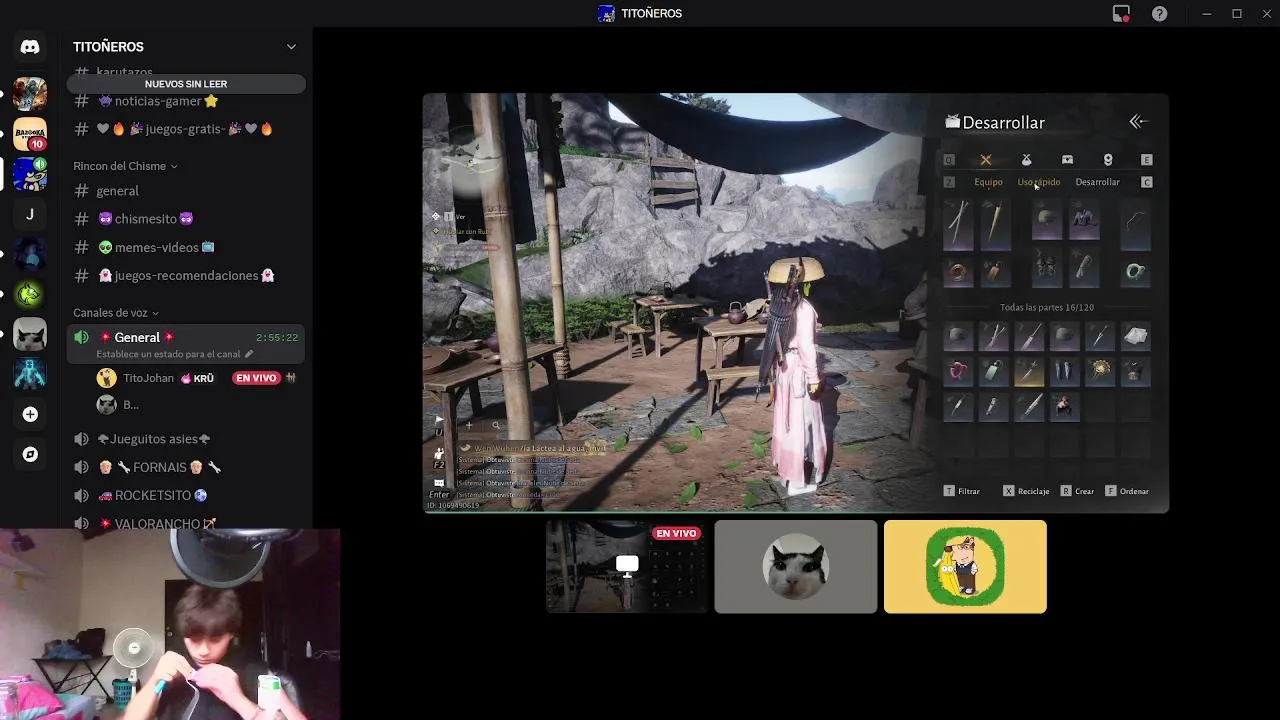The height and width of the screenshot is (720, 1280).
Task: Select the cat avatar participant tile
Action: coord(796,566)
